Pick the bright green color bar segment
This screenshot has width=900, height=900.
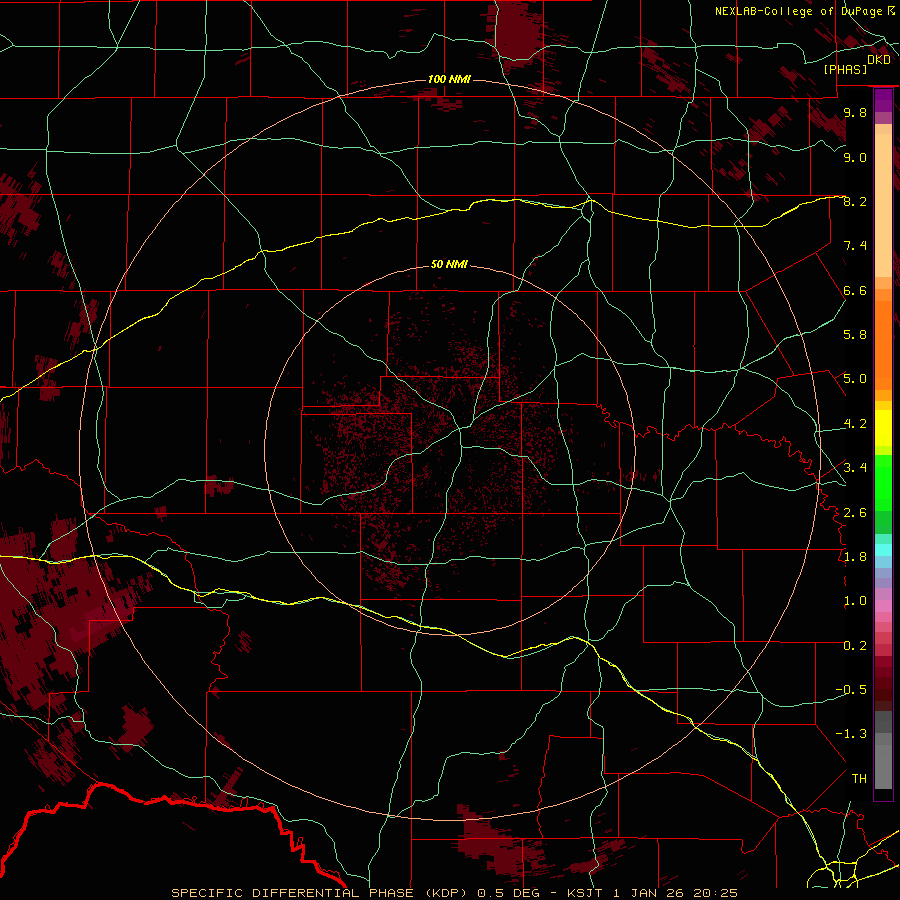point(883,482)
